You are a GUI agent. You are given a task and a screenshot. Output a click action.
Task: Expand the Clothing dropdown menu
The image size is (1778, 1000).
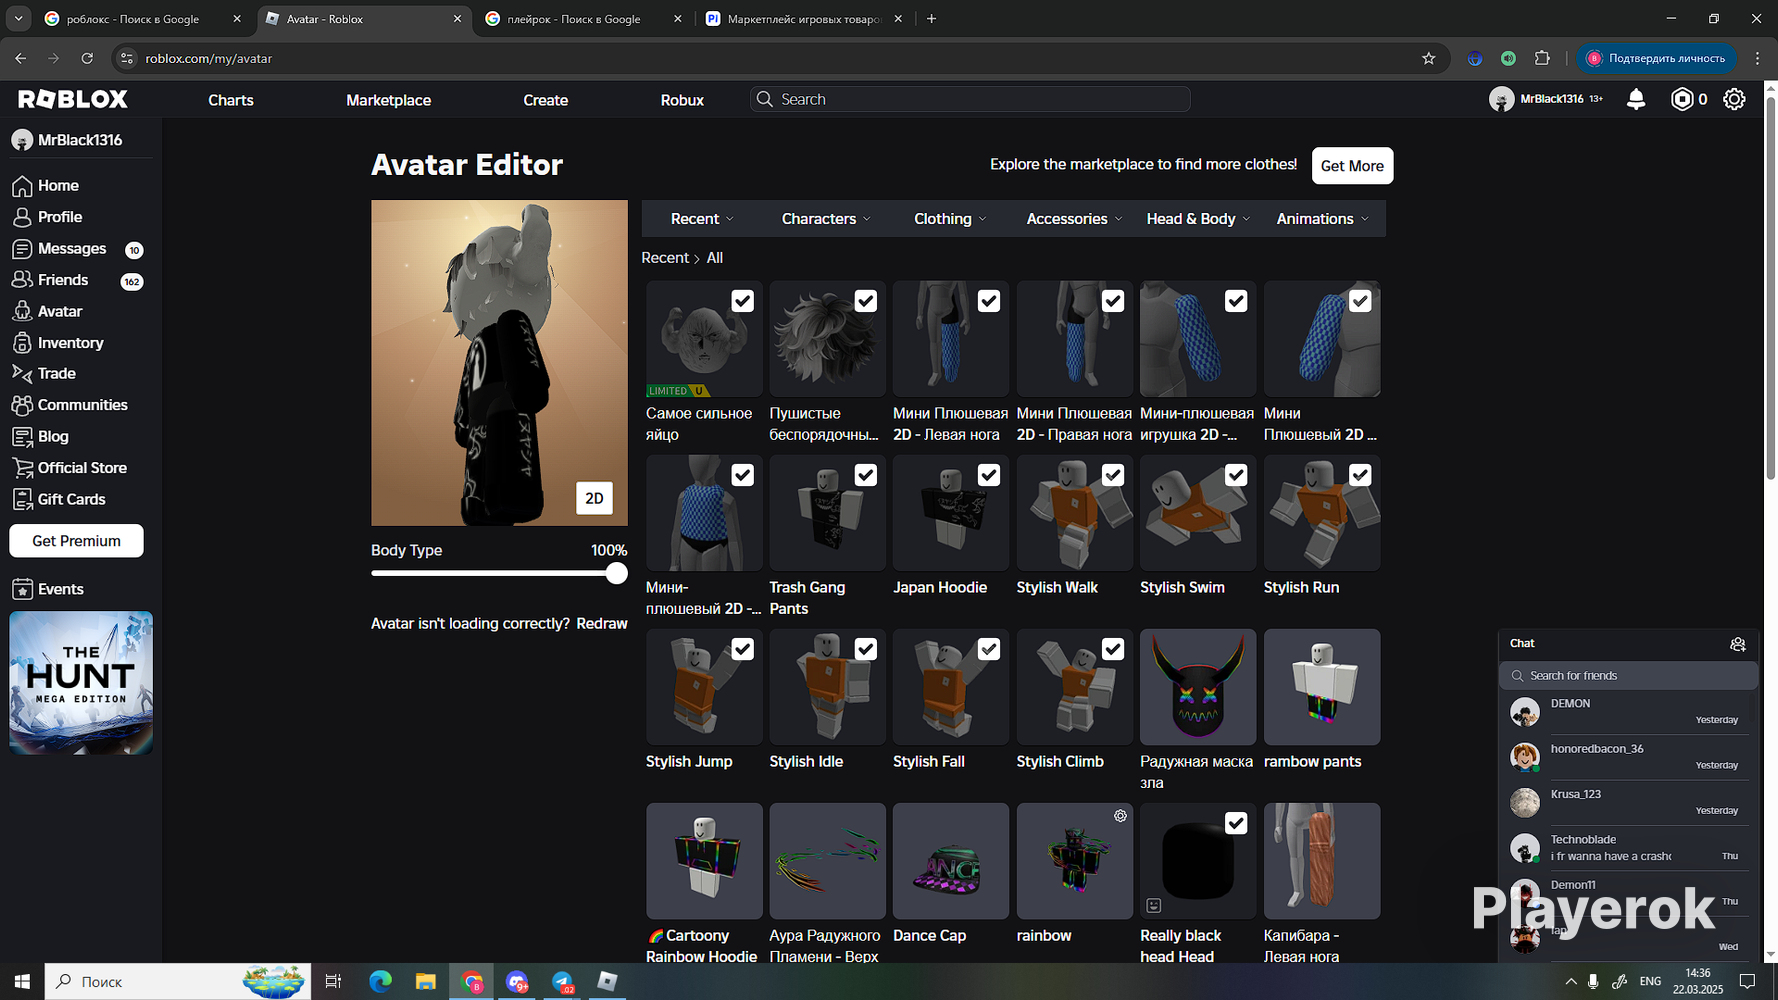[950, 219]
